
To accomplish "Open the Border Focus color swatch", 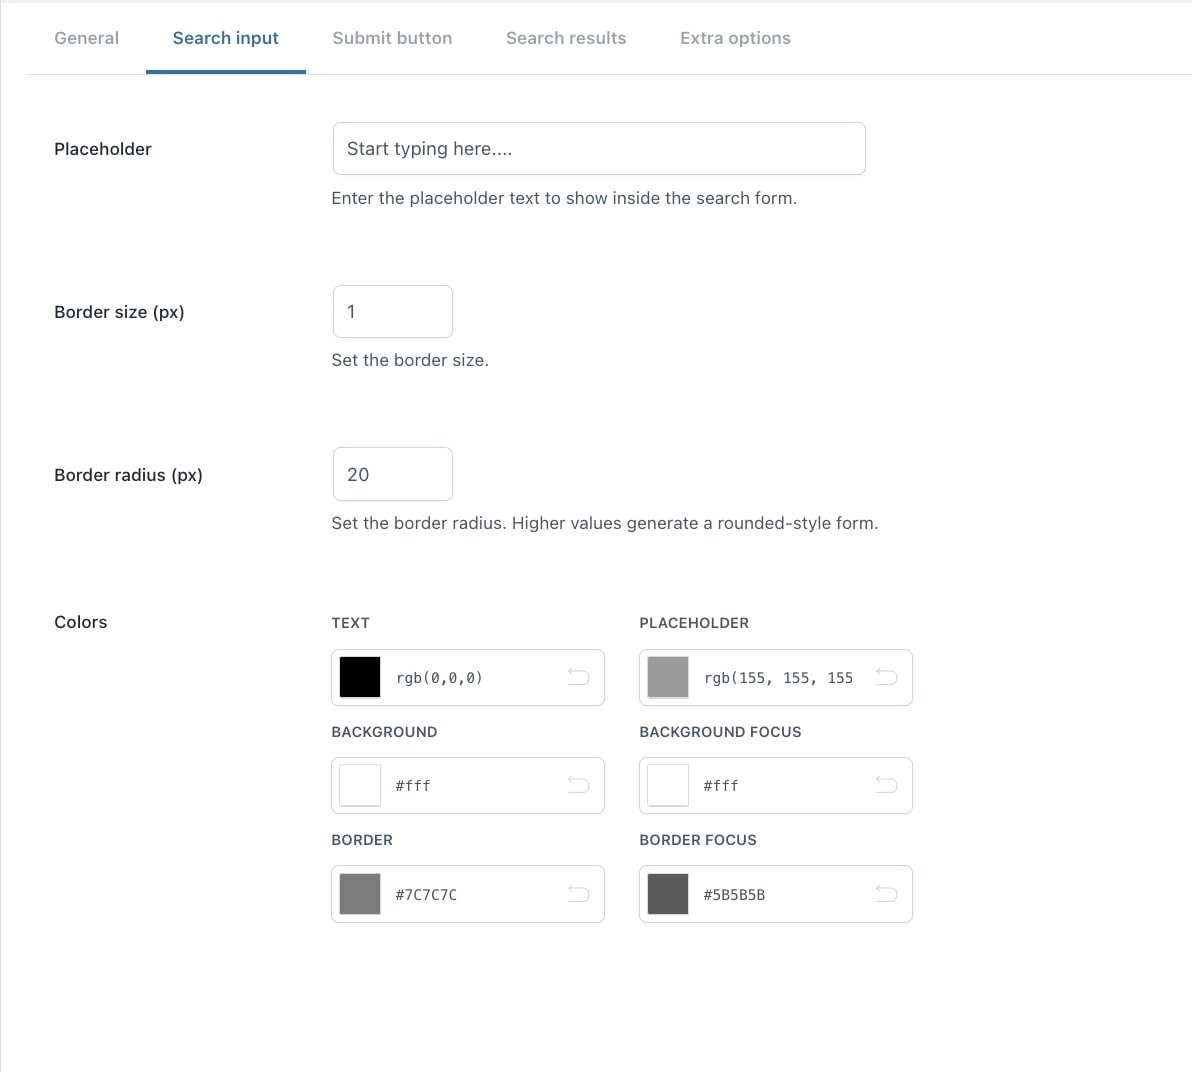I will click(x=668, y=893).
